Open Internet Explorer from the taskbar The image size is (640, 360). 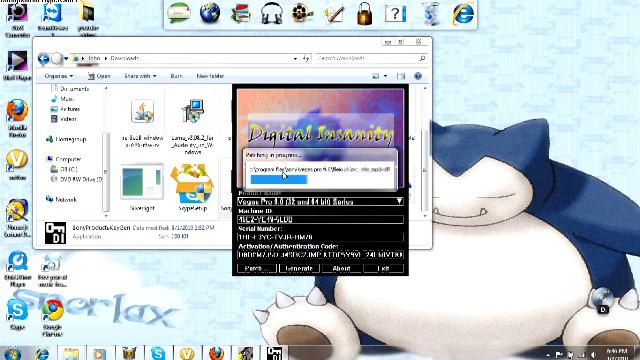(42, 353)
